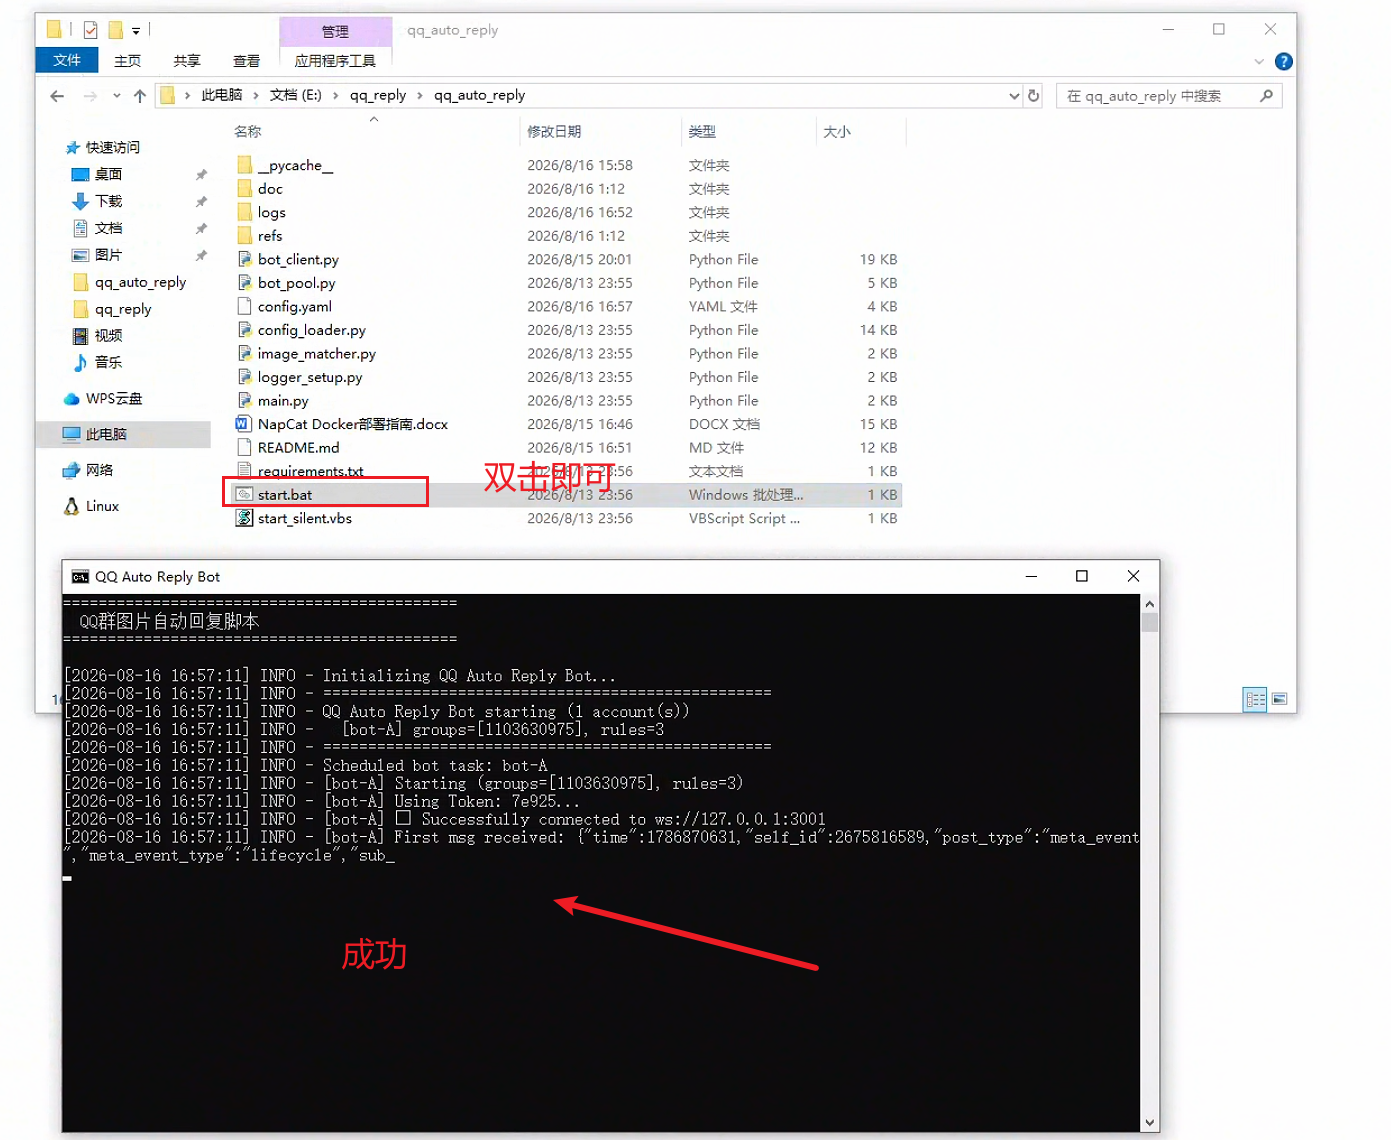Open the 共享 ribbon tab

(187, 61)
